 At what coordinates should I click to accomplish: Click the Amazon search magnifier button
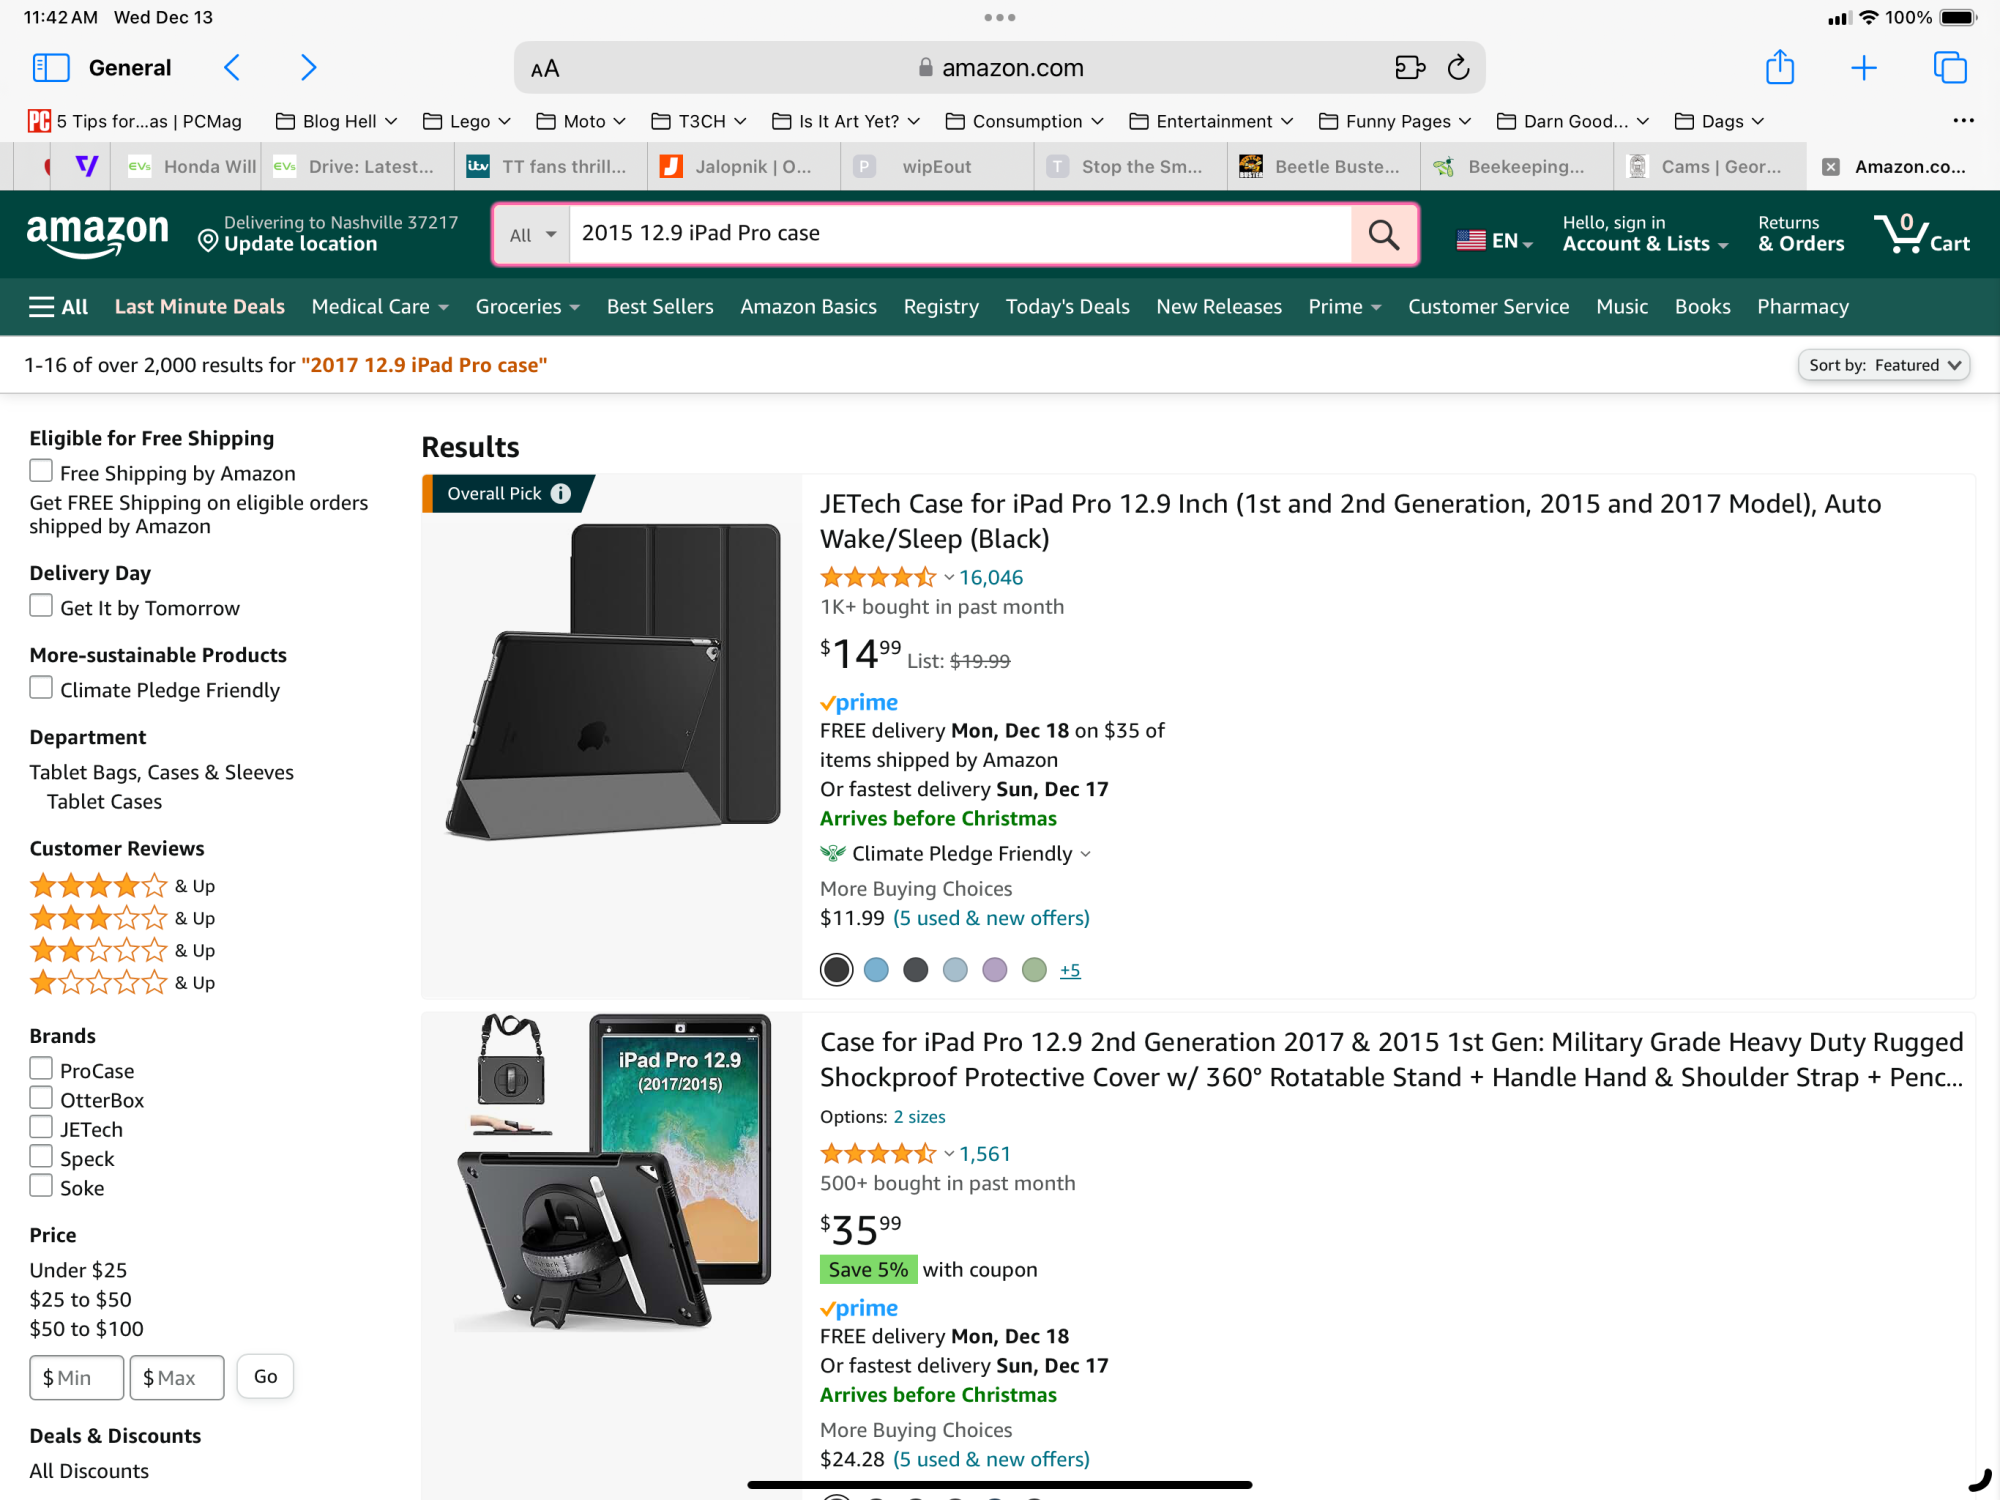coord(1384,235)
